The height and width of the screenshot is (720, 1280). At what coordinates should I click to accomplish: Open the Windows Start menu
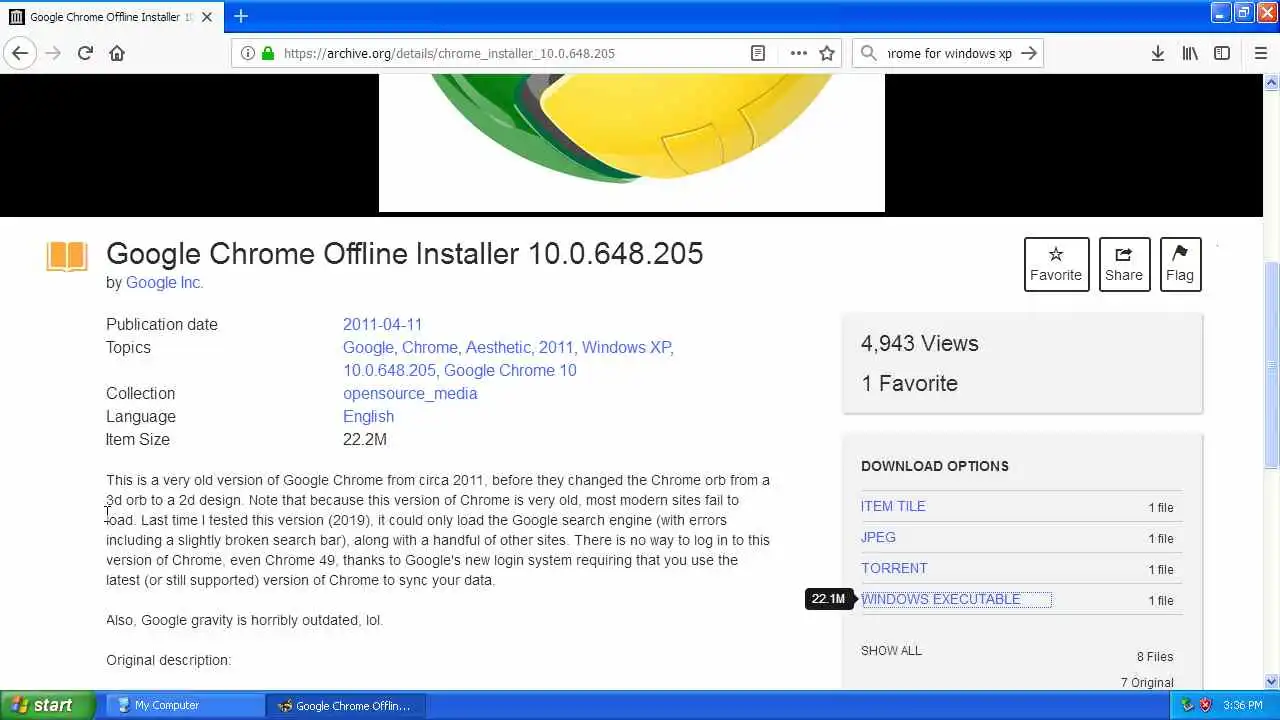click(x=48, y=705)
